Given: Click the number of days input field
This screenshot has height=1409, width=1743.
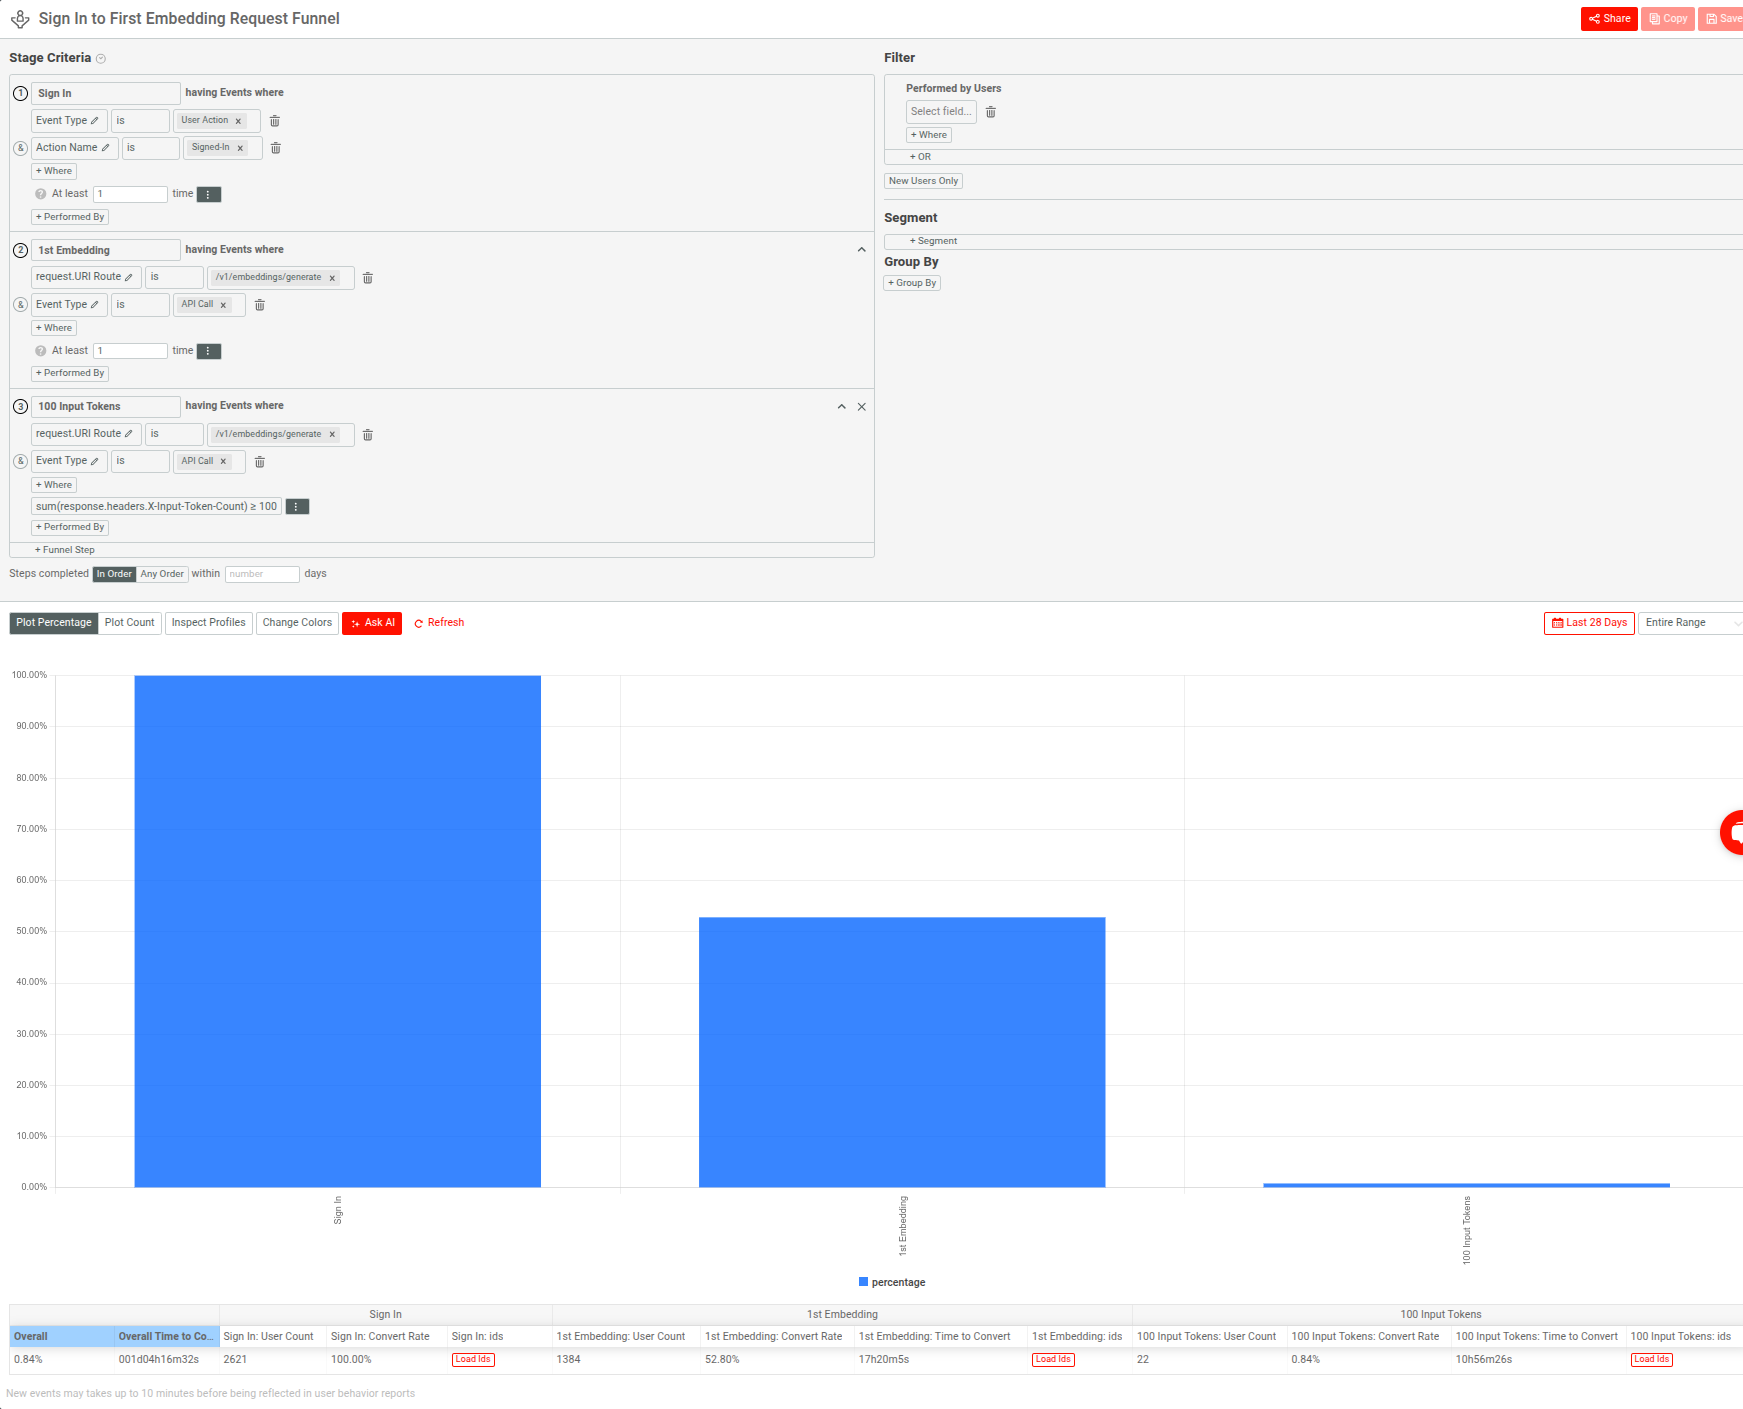Looking at the screenshot, I should click(x=261, y=573).
